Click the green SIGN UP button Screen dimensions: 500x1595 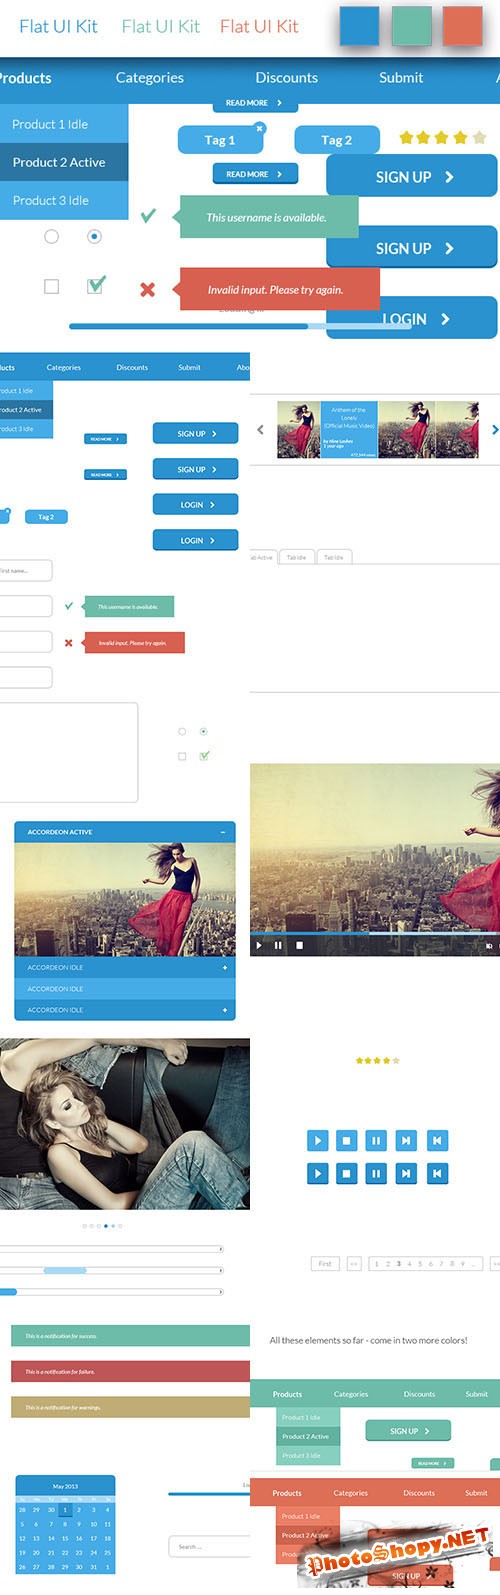[409, 1431]
